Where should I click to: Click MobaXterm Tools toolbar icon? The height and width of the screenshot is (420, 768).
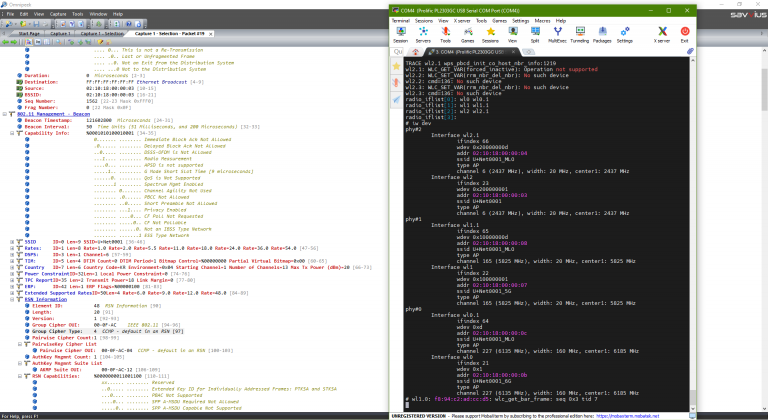[445, 35]
